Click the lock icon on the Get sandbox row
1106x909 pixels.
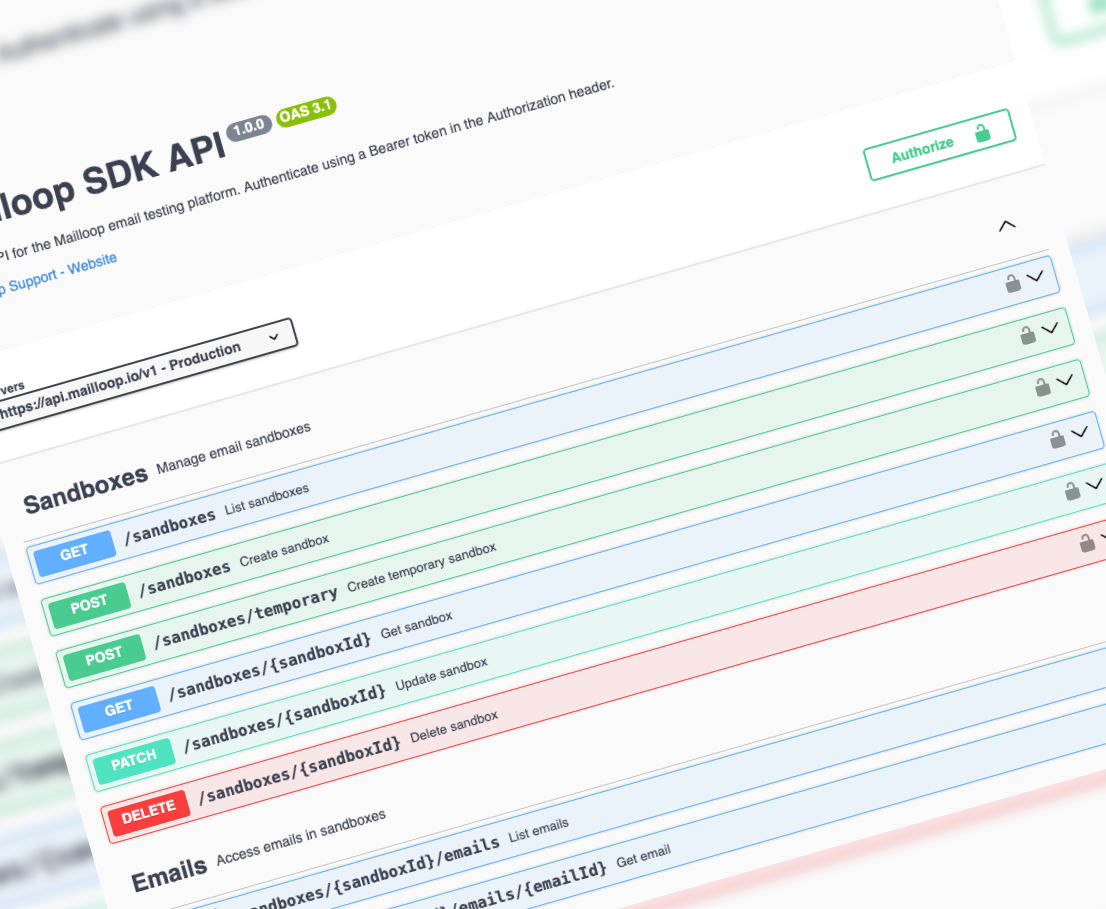[x=1057, y=438]
